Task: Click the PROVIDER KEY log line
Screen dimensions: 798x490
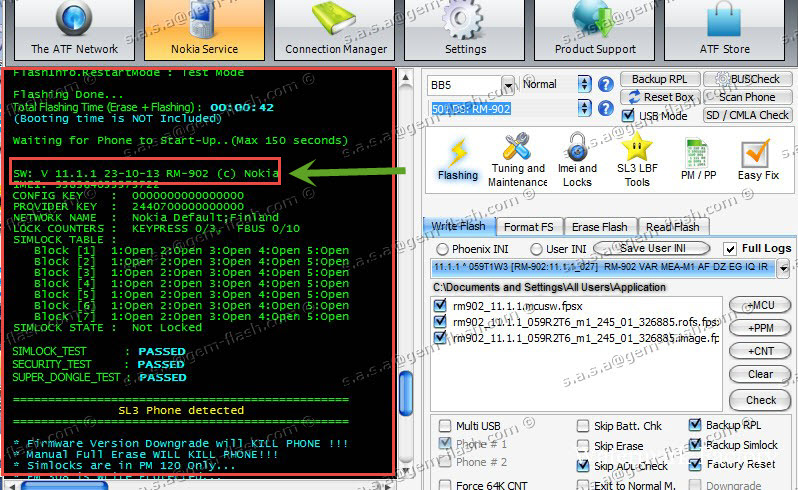Action: pyautogui.click(x=128, y=207)
